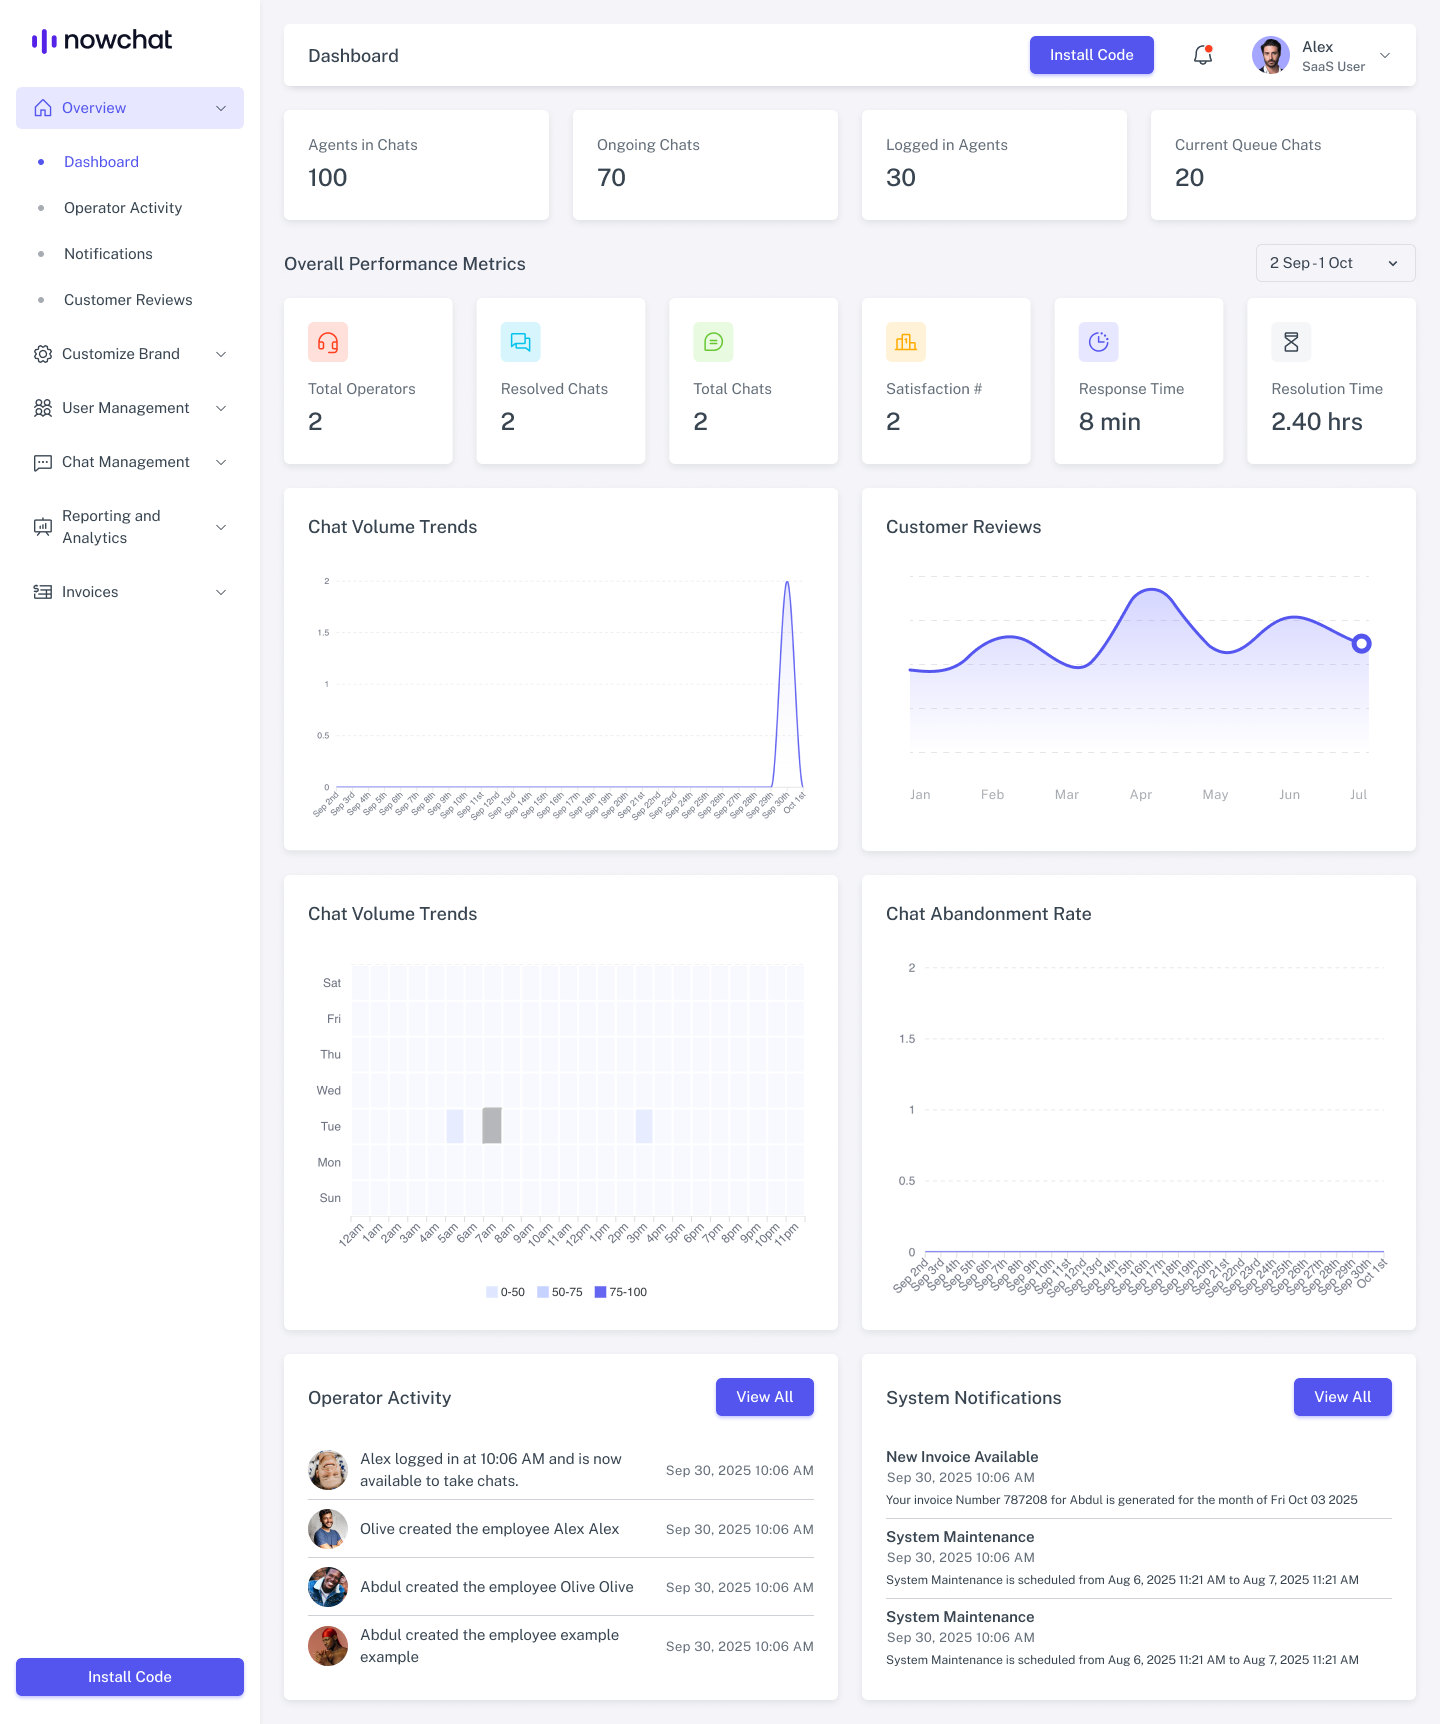Screen dimensions: 1440x1724
Task: Click the Resolution Time hourglass icon
Action: pos(1291,342)
